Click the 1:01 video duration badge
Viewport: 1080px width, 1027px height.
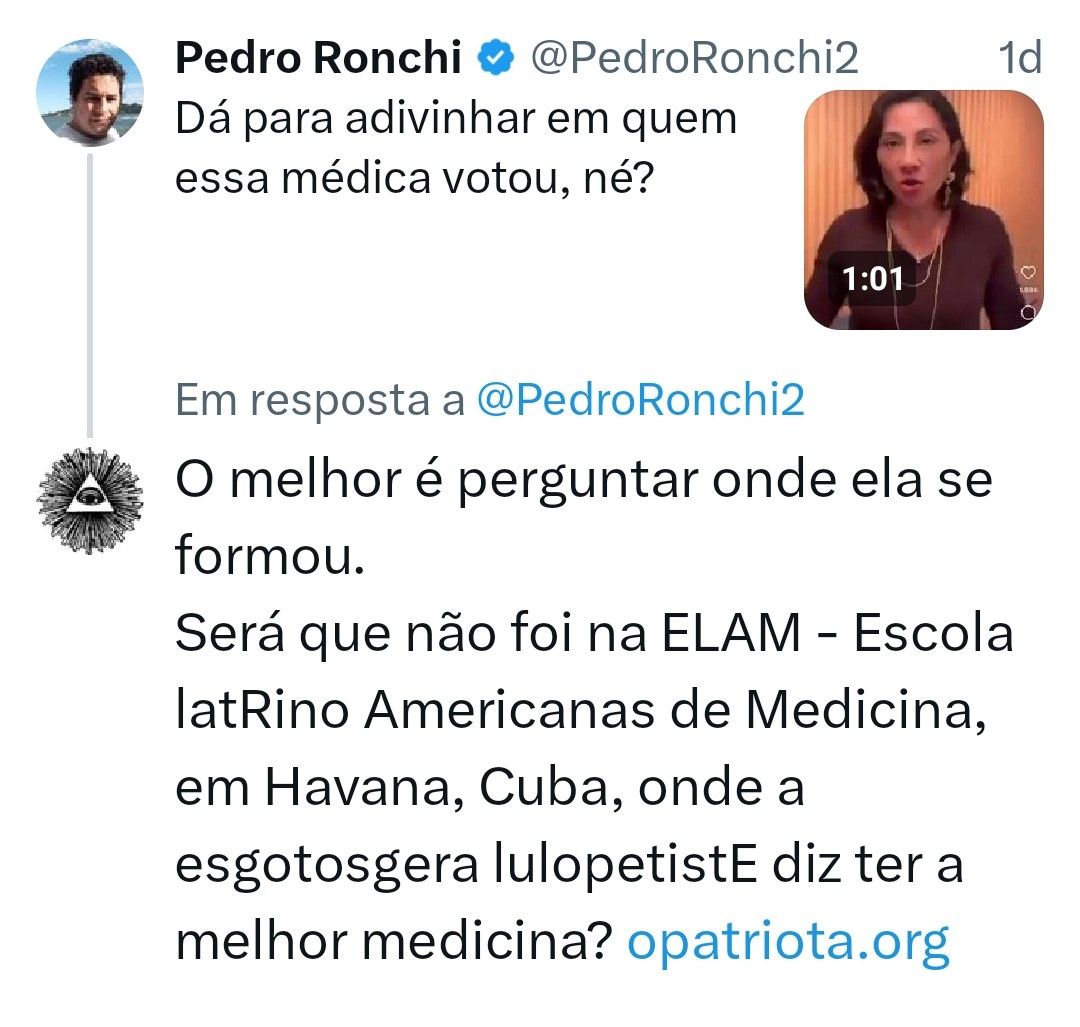pos(872,278)
